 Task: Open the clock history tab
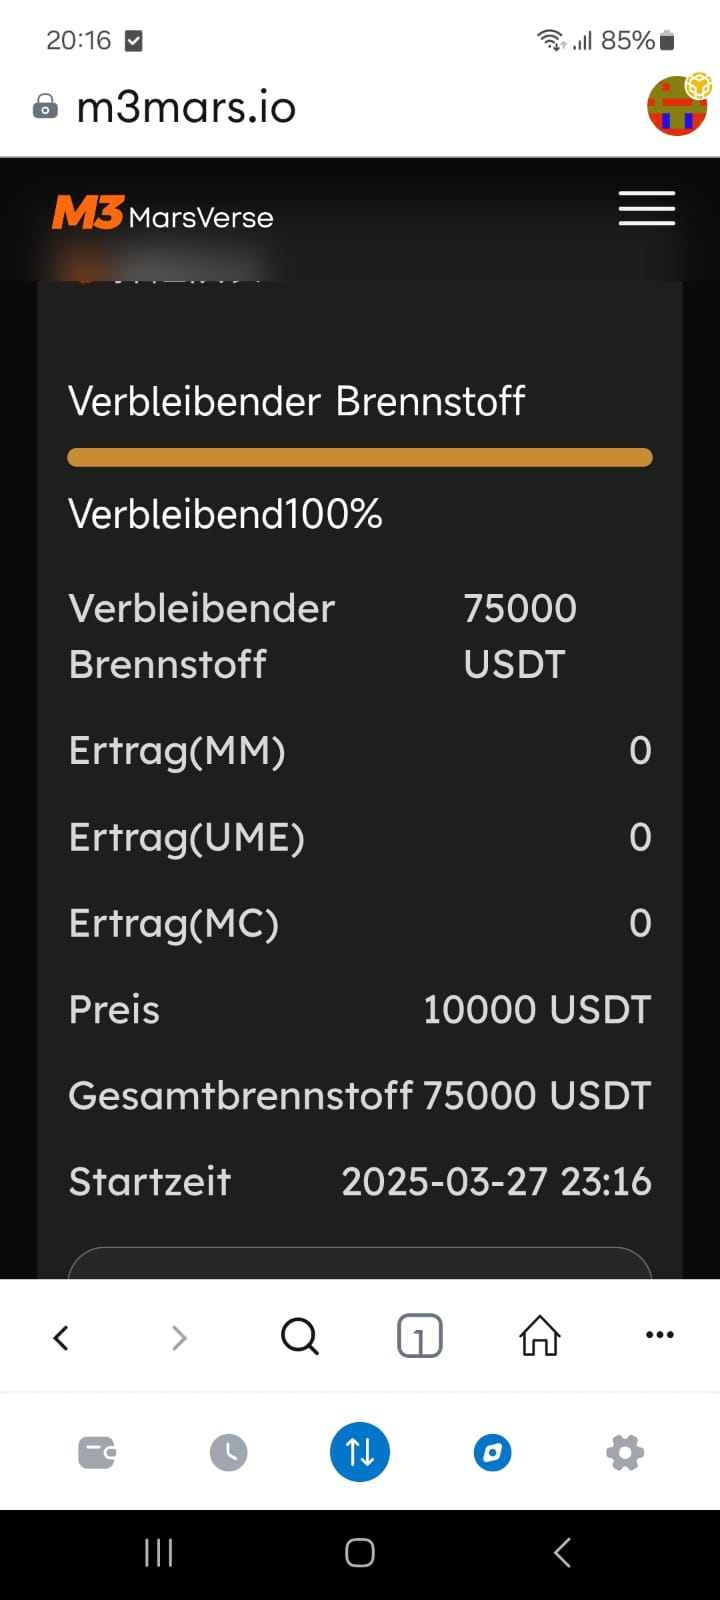pyautogui.click(x=228, y=1452)
